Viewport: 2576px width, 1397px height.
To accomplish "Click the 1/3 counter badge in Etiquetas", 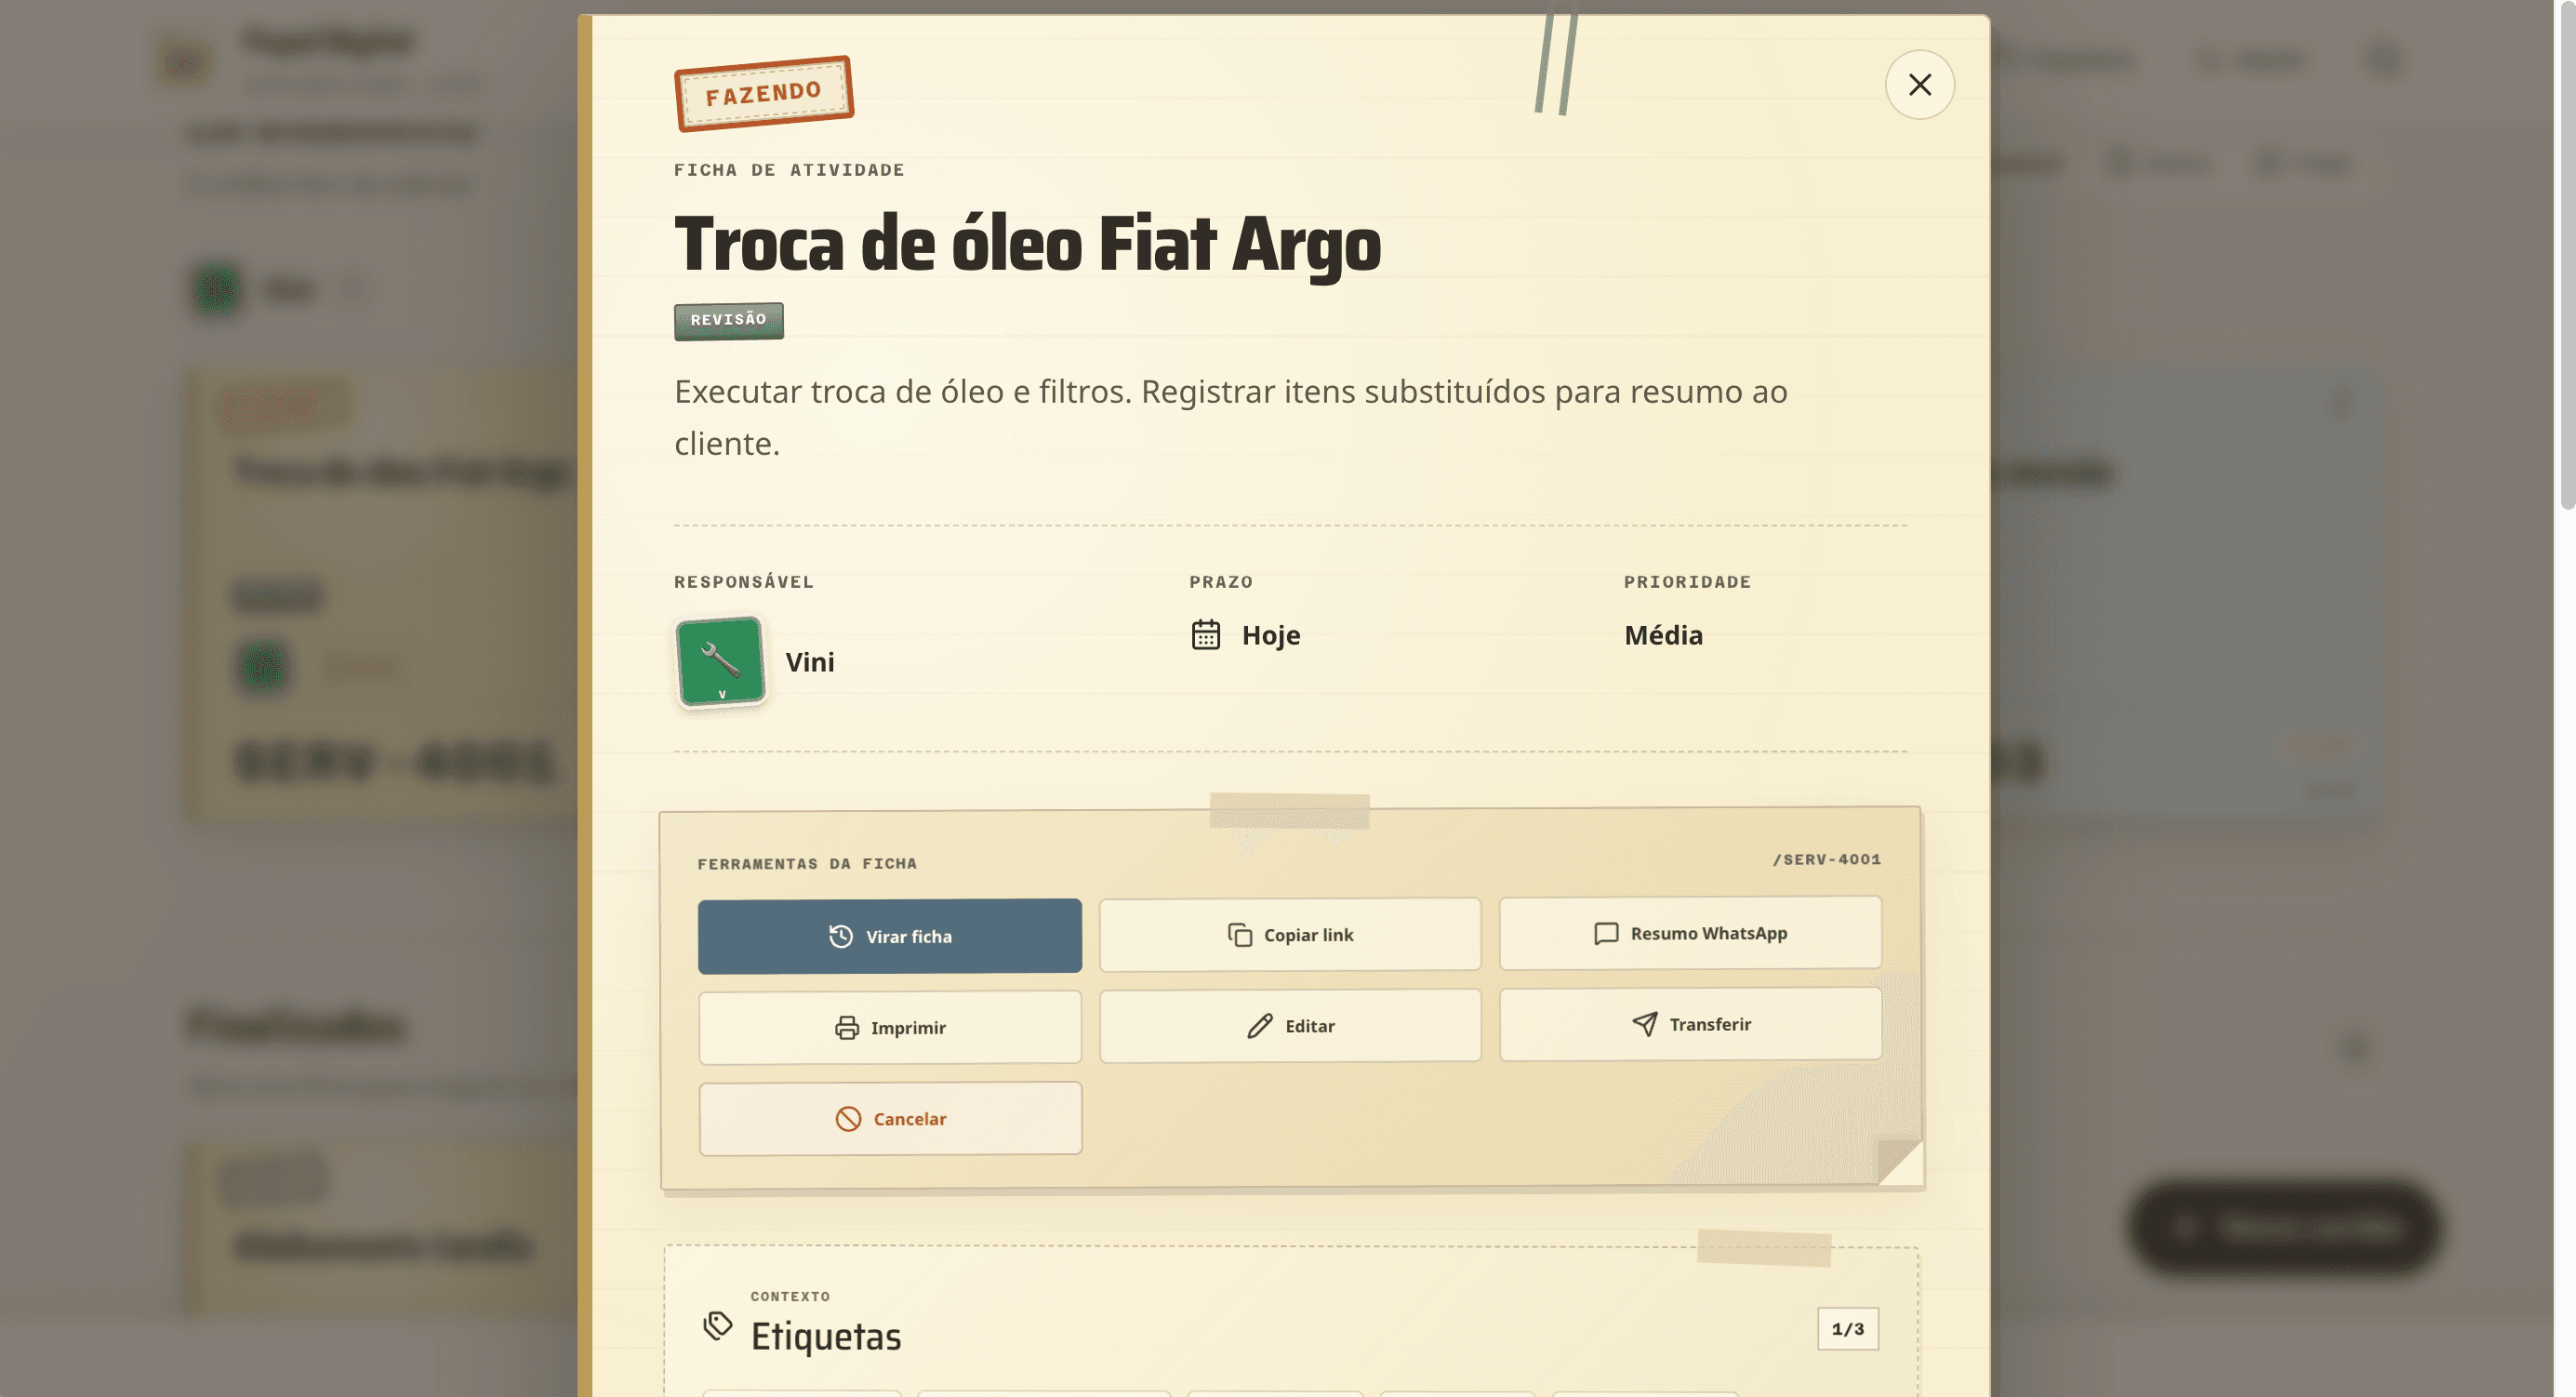I will (1847, 1329).
